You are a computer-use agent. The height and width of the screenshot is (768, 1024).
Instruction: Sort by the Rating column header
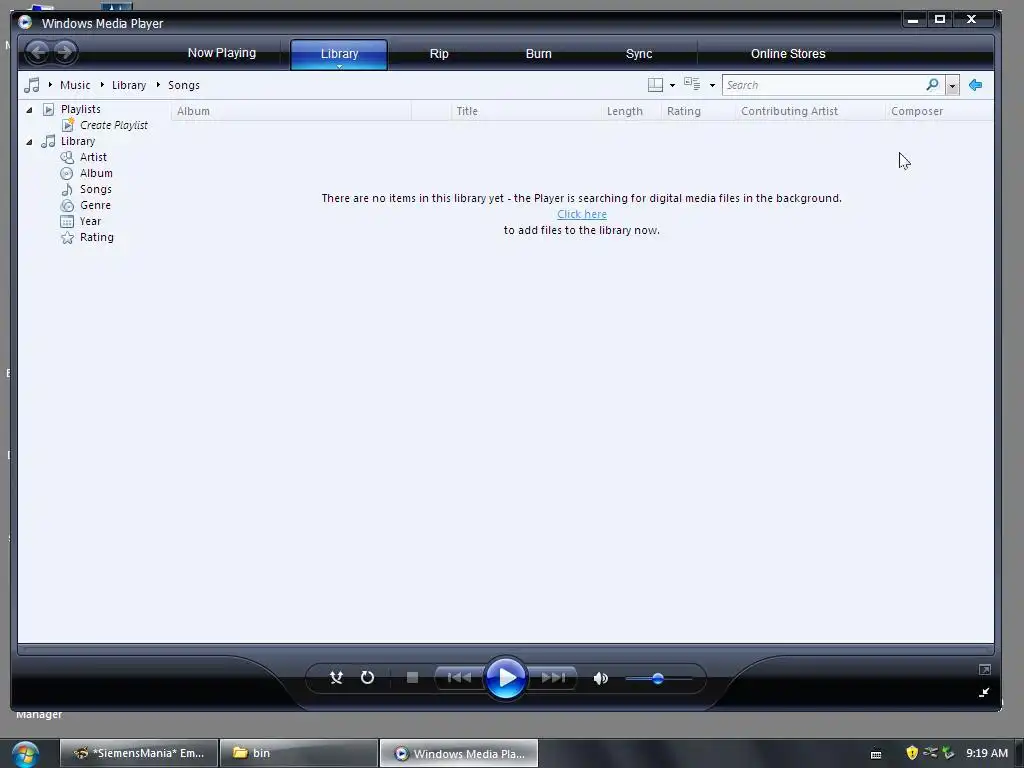click(698, 111)
